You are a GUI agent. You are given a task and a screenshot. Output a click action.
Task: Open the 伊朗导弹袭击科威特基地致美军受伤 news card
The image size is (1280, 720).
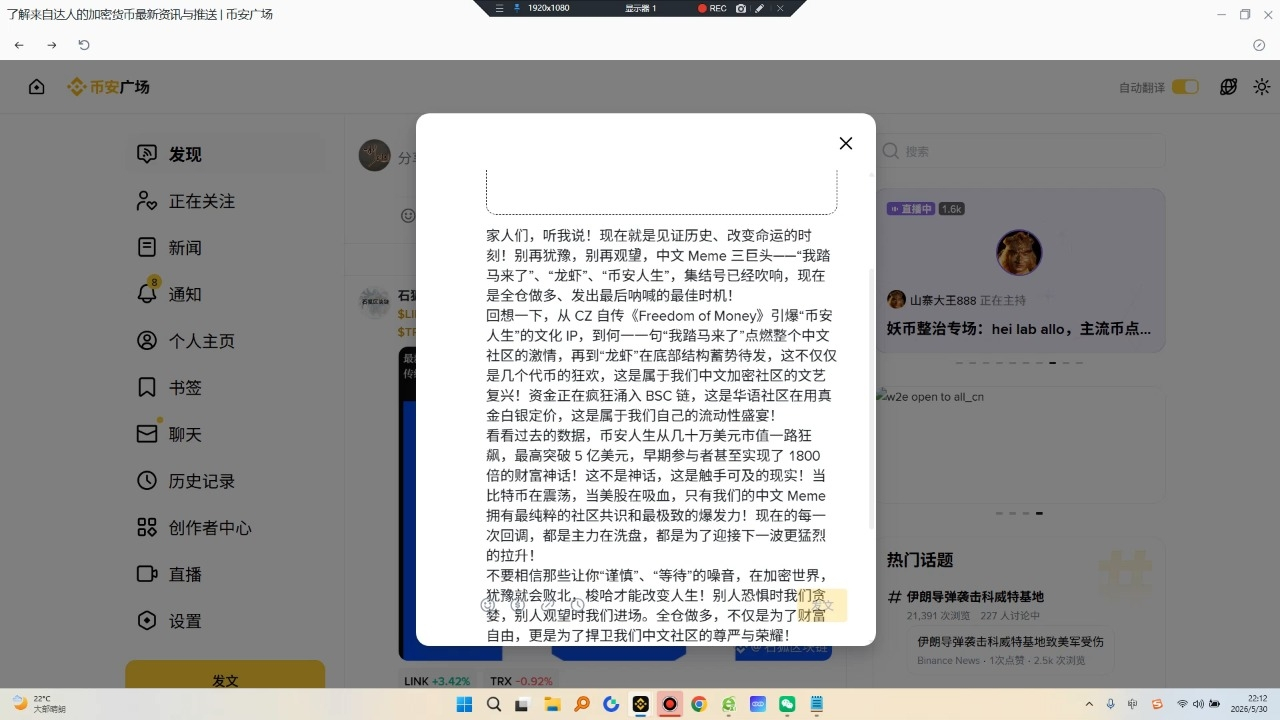click(x=1011, y=649)
